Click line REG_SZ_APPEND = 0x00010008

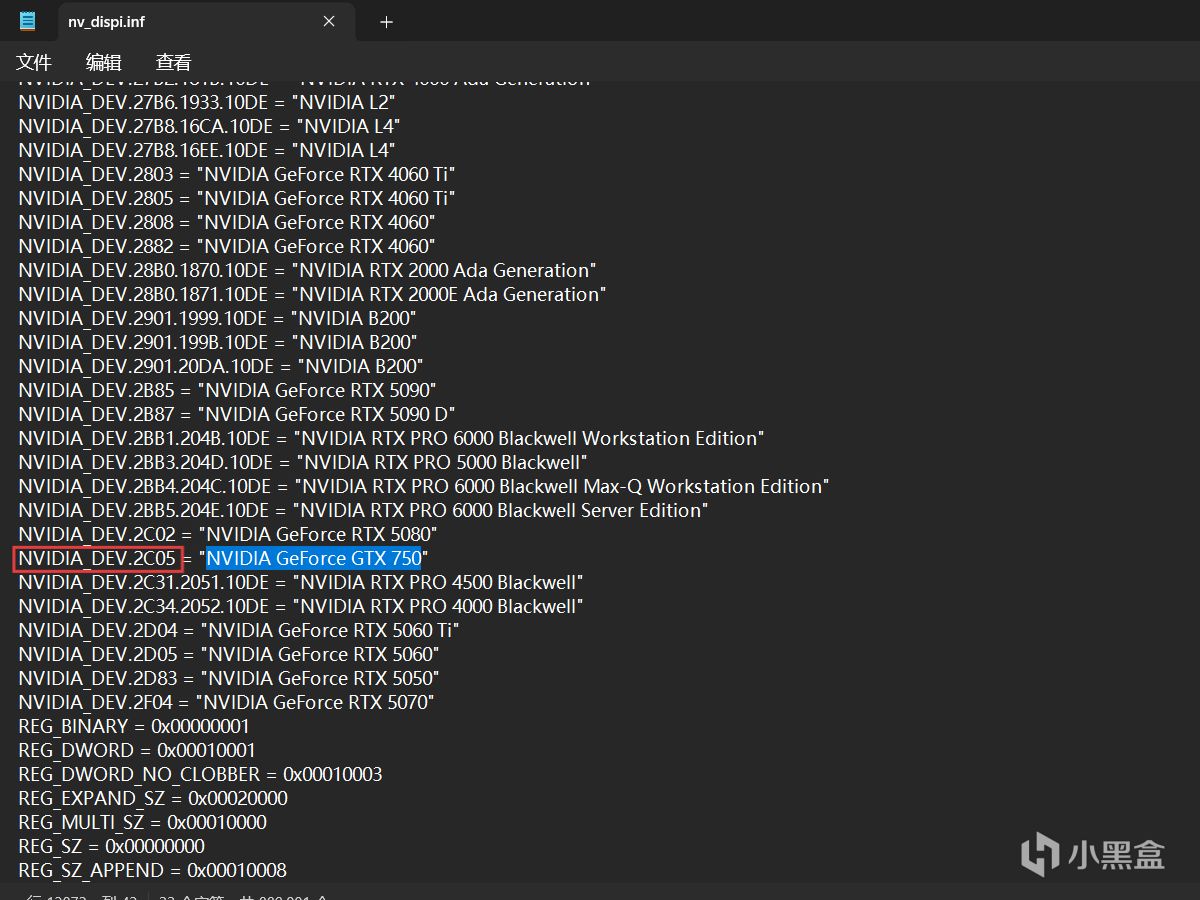tap(152, 870)
